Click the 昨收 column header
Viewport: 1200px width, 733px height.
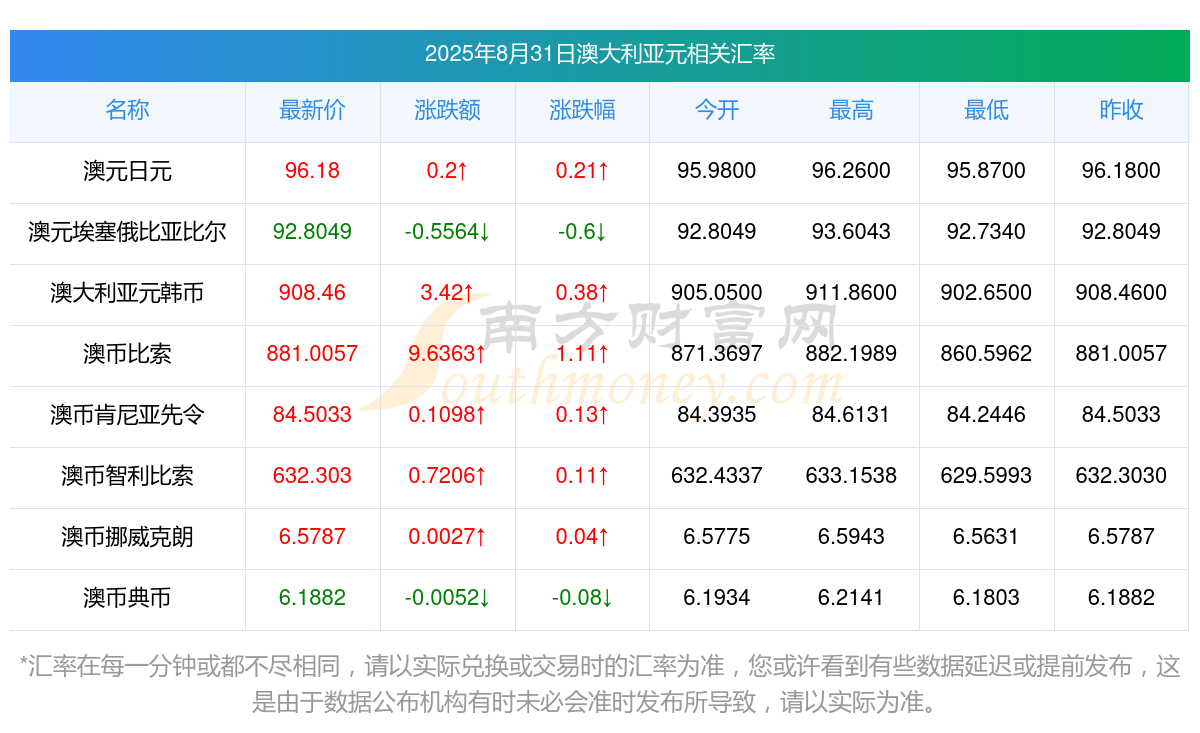(1121, 110)
